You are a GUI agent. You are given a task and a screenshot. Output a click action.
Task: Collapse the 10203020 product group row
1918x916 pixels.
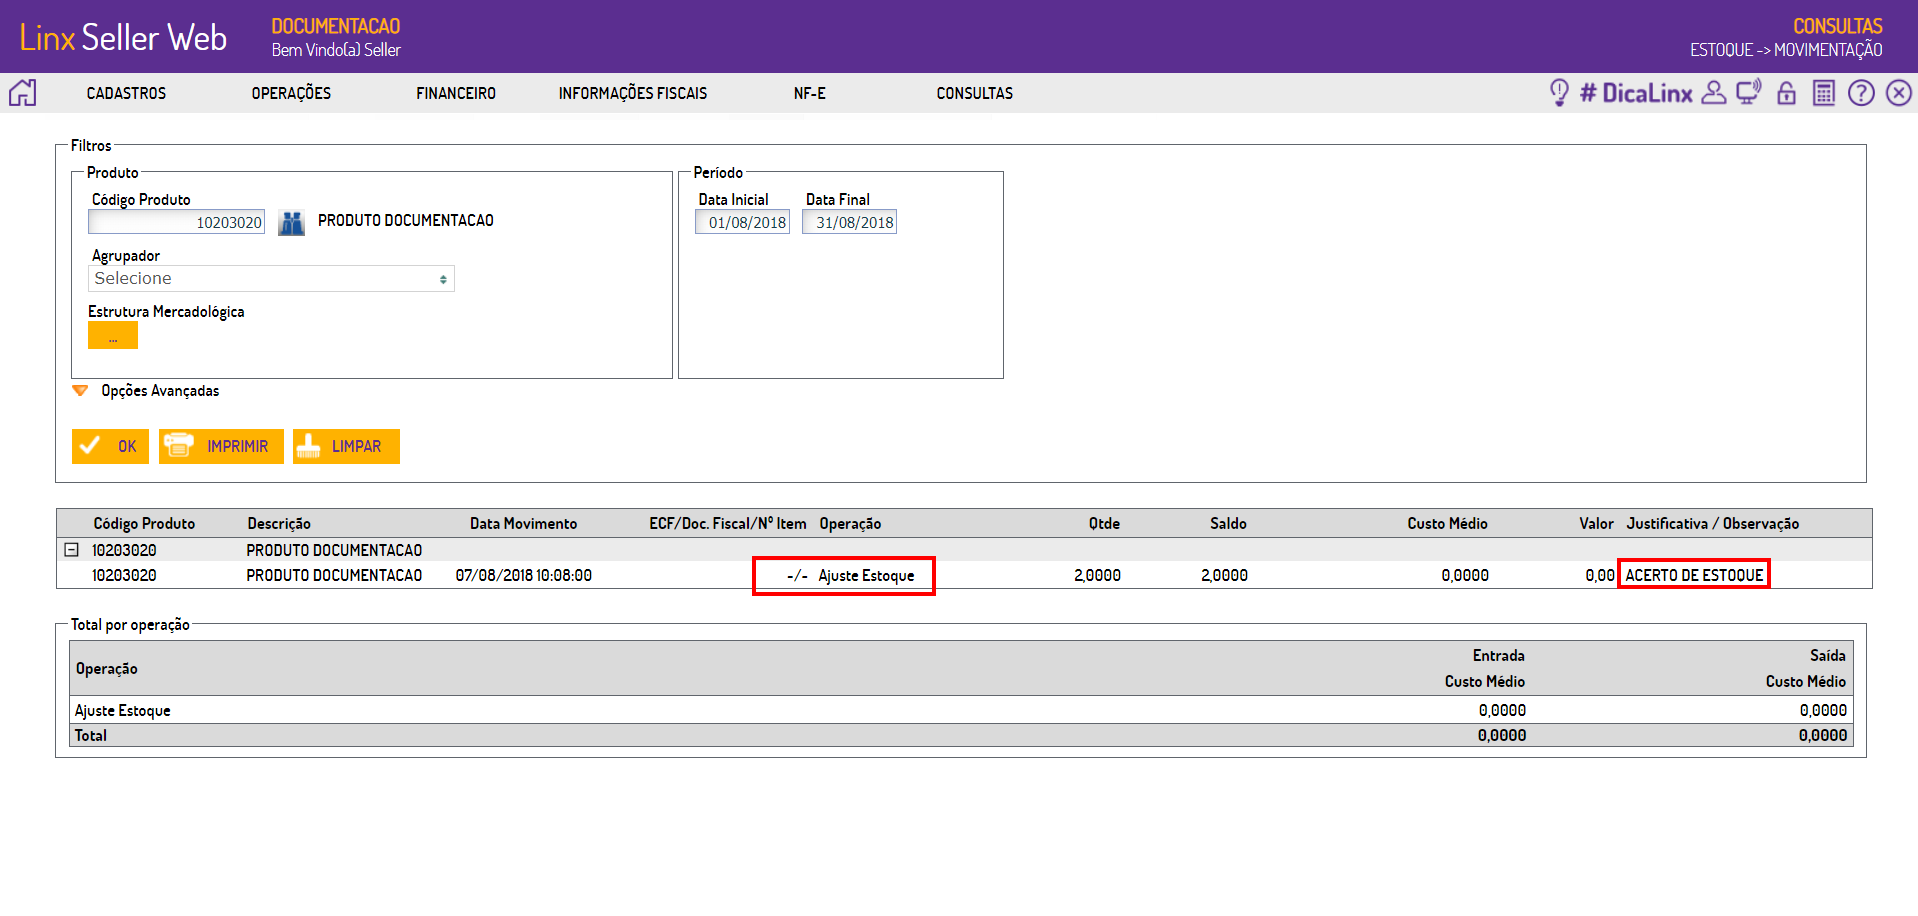click(x=71, y=550)
